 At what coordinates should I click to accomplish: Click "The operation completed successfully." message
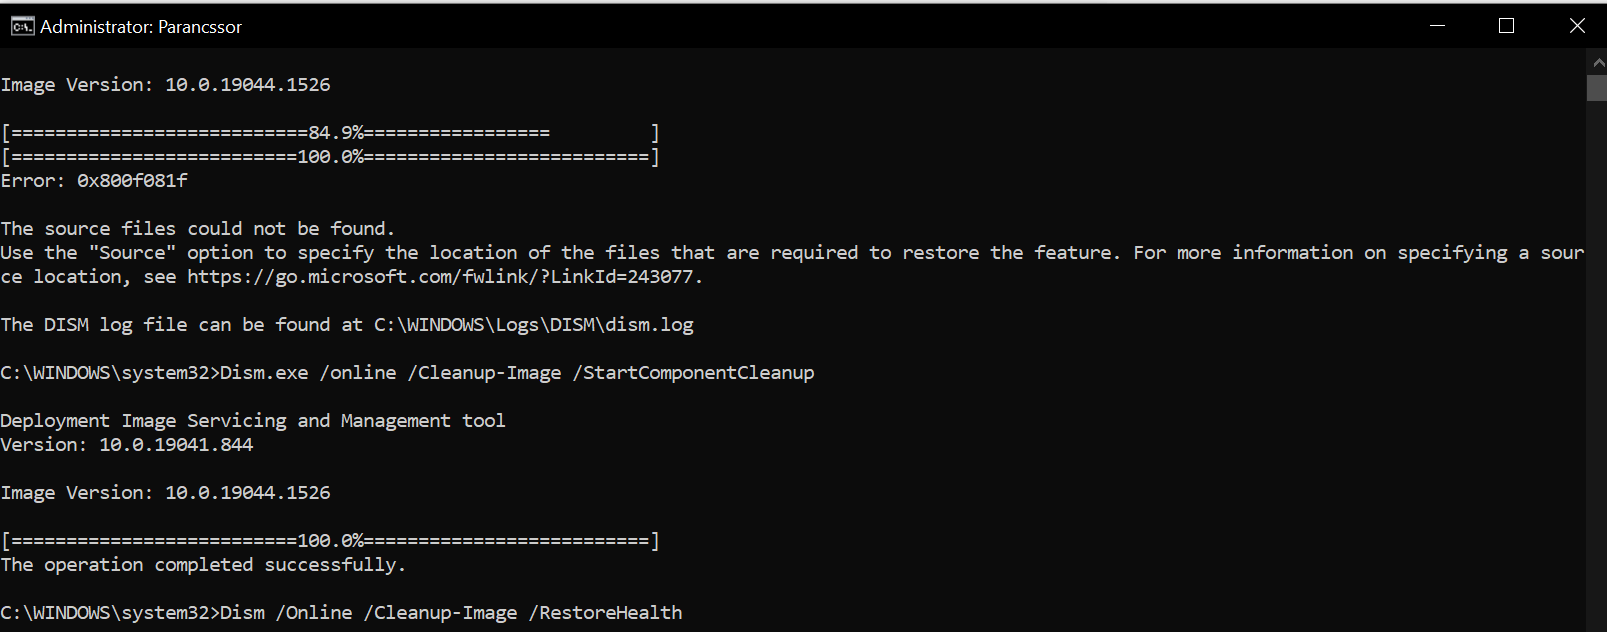coord(203,565)
